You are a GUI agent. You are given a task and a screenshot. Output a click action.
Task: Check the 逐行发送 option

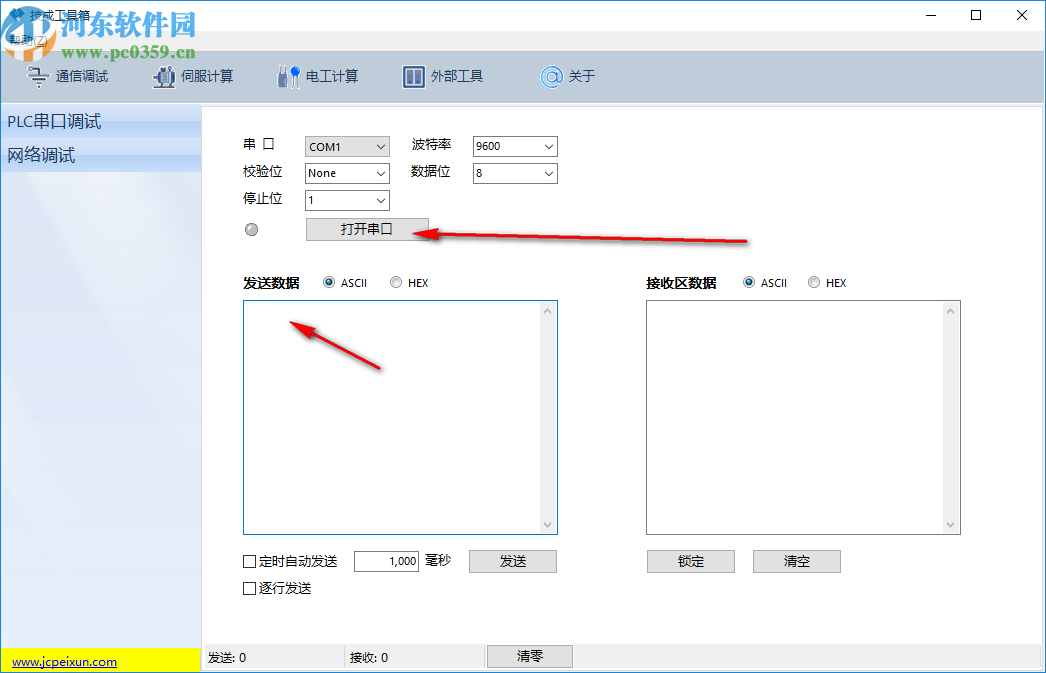click(x=249, y=588)
